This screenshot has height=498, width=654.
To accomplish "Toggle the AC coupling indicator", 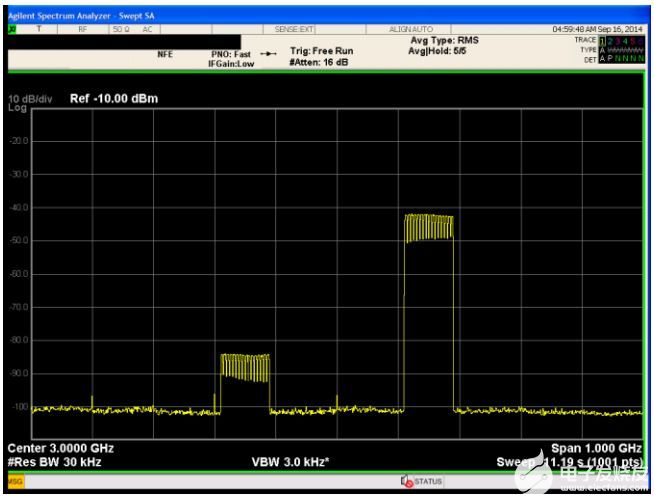I will click(x=147, y=30).
